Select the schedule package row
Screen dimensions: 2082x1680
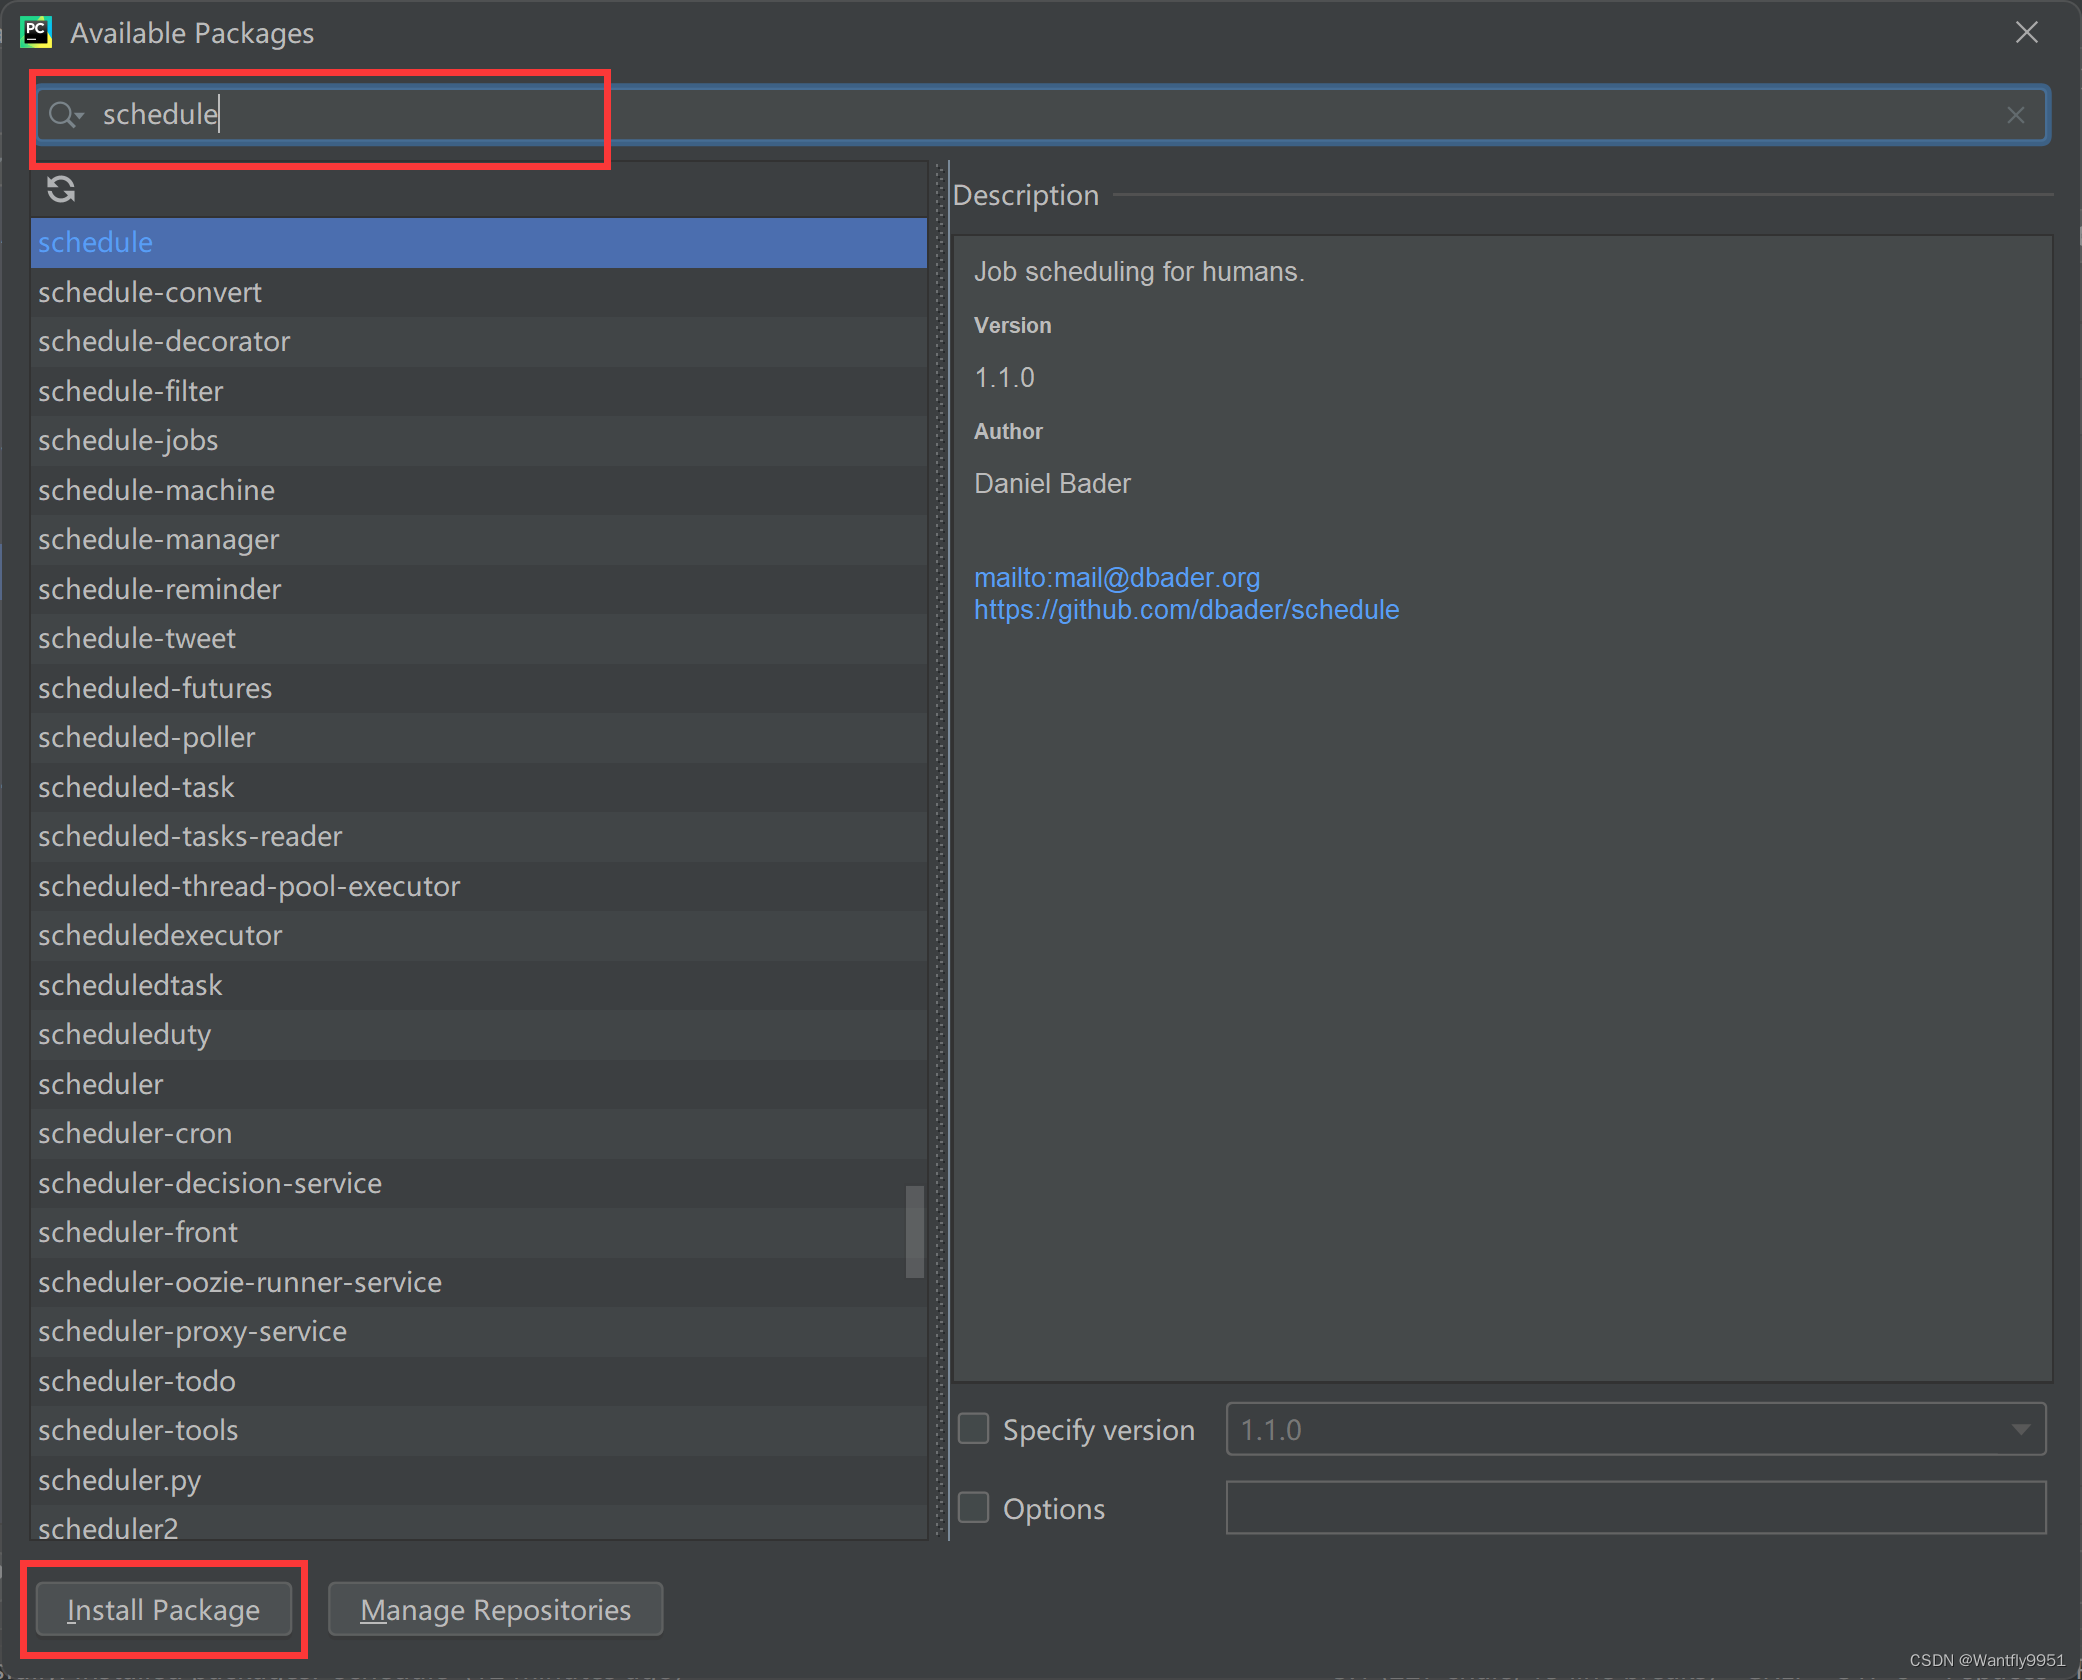coord(479,243)
